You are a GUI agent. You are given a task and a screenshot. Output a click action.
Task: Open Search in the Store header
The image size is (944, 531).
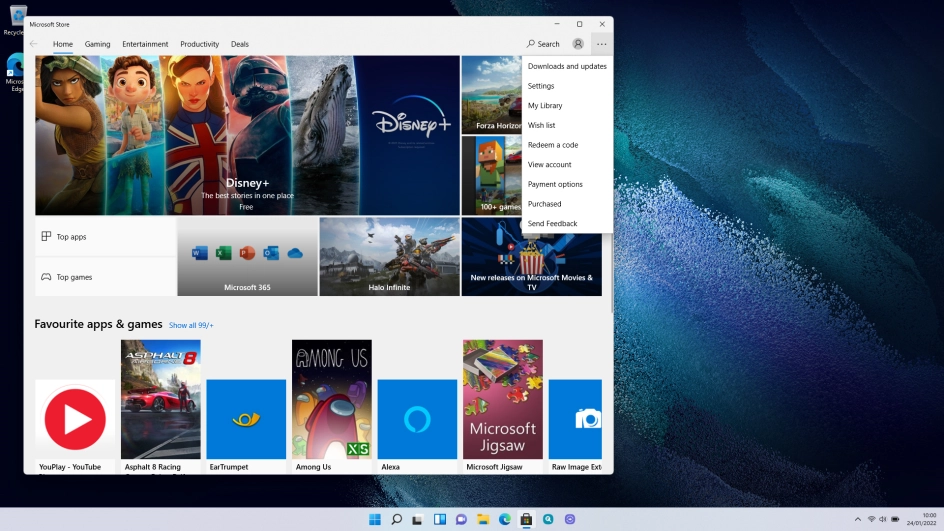(x=544, y=44)
